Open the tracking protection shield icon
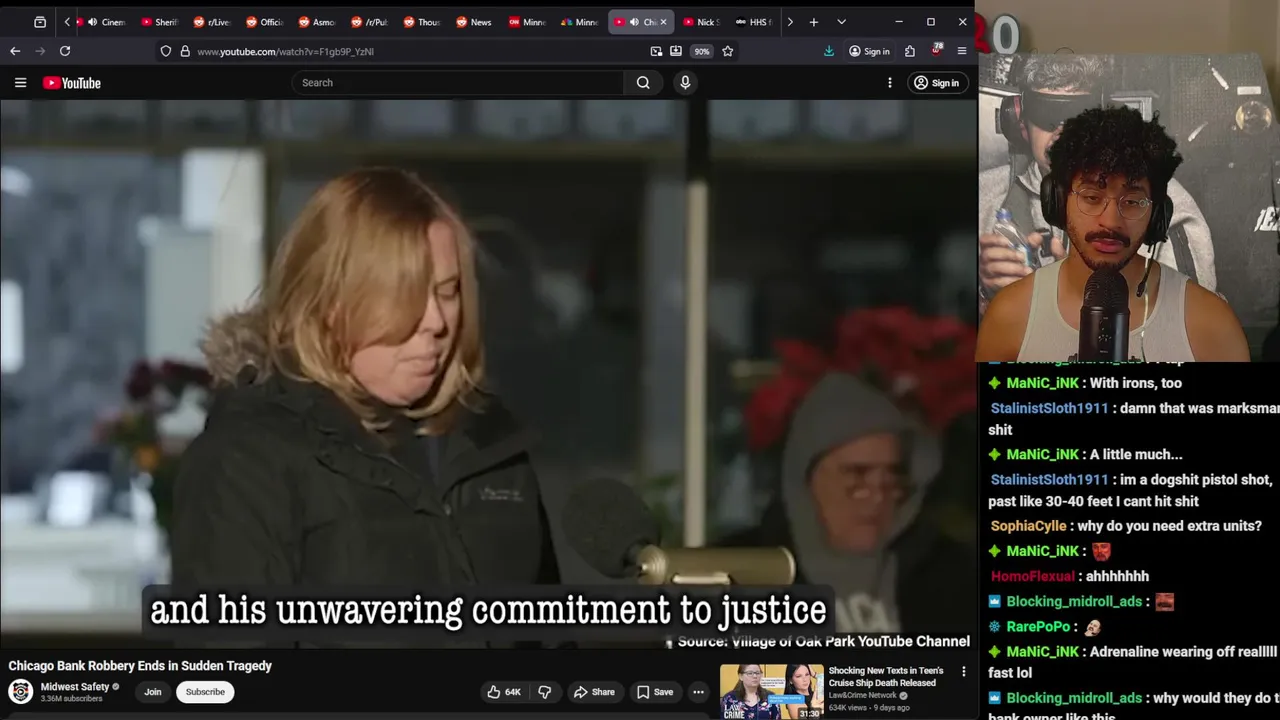The height and width of the screenshot is (720, 1280). (x=166, y=51)
